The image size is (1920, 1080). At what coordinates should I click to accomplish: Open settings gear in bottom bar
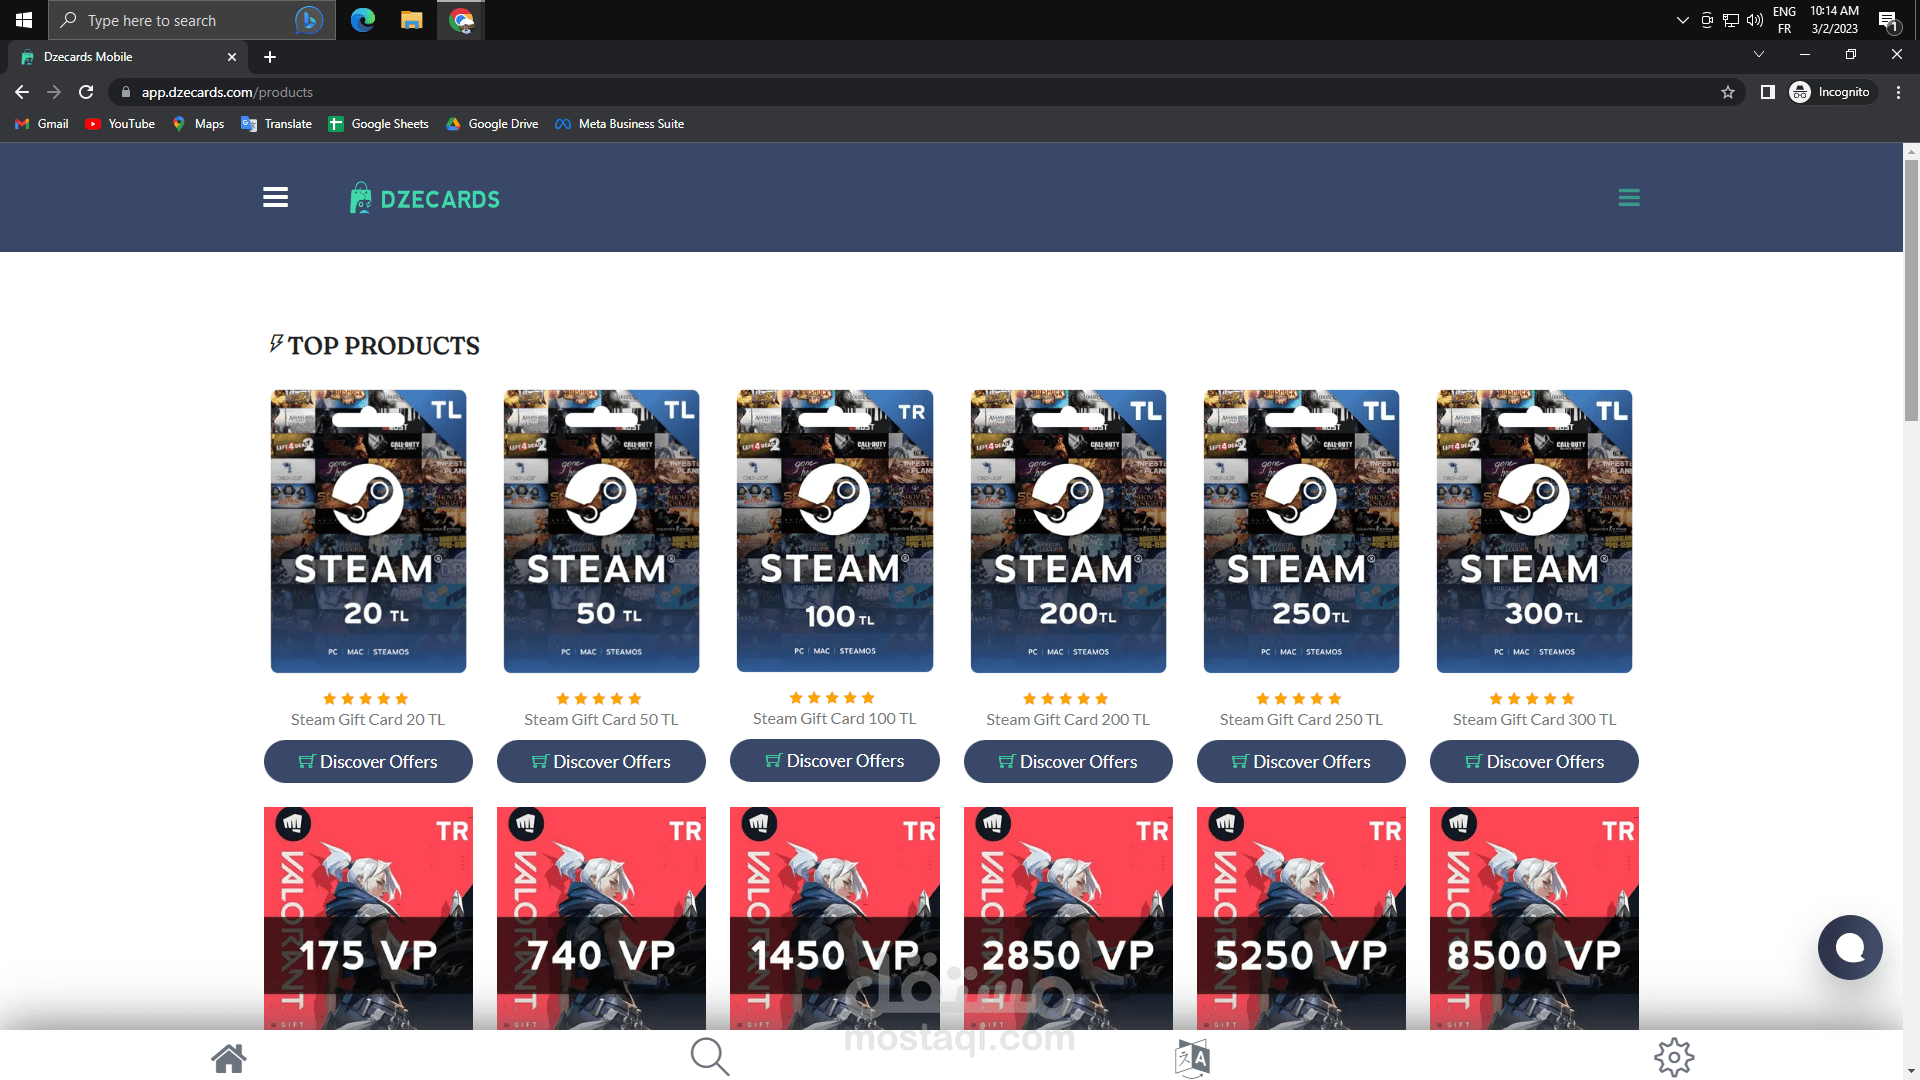click(x=1674, y=1057)
